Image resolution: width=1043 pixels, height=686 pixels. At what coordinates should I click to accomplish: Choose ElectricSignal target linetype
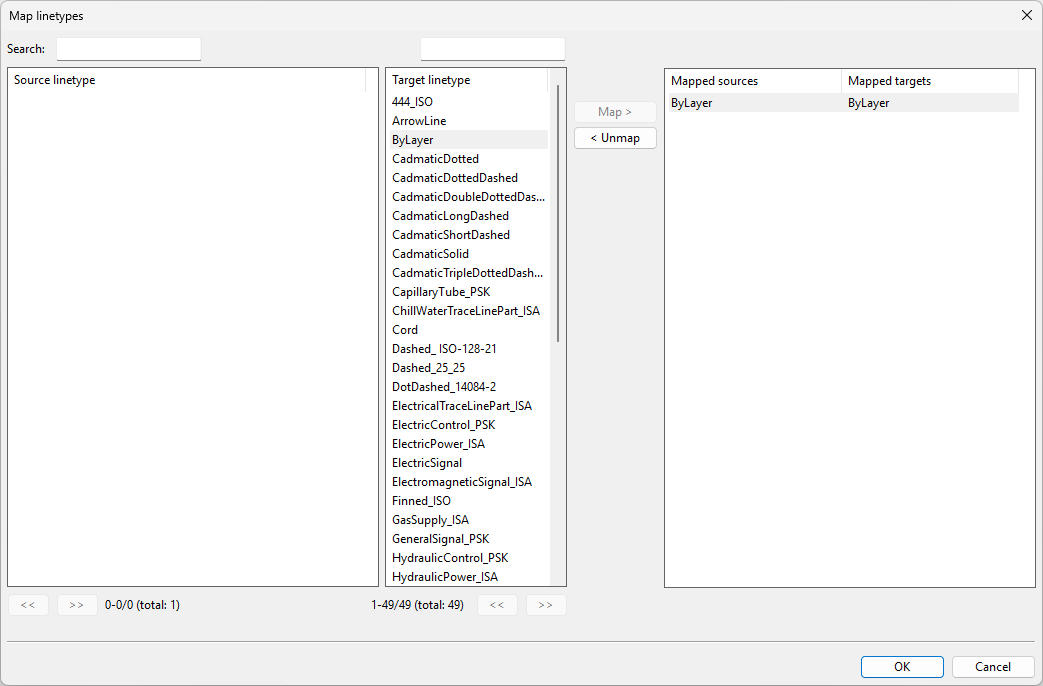click(x=427, y=463)
